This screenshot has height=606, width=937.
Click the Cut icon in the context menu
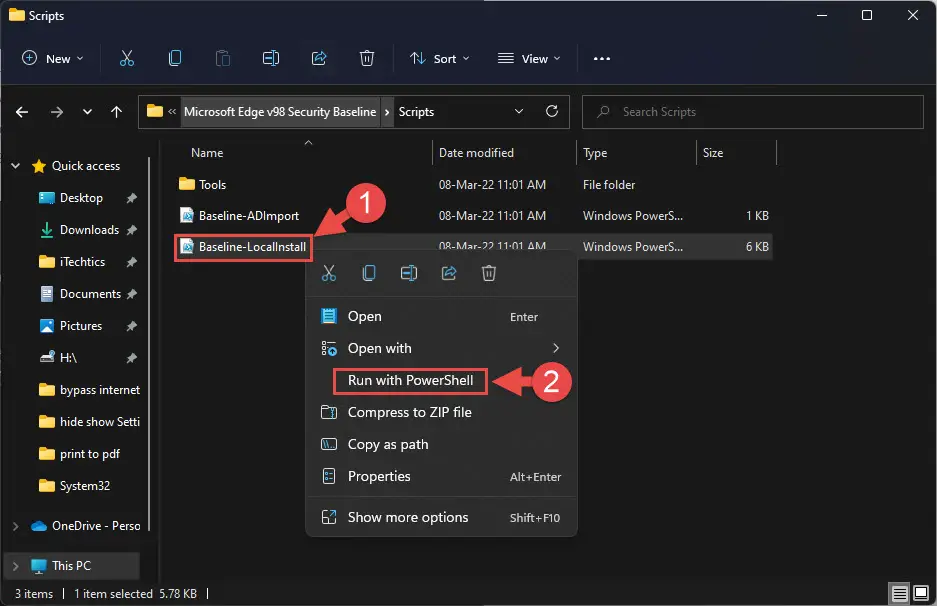click(329, 273)
